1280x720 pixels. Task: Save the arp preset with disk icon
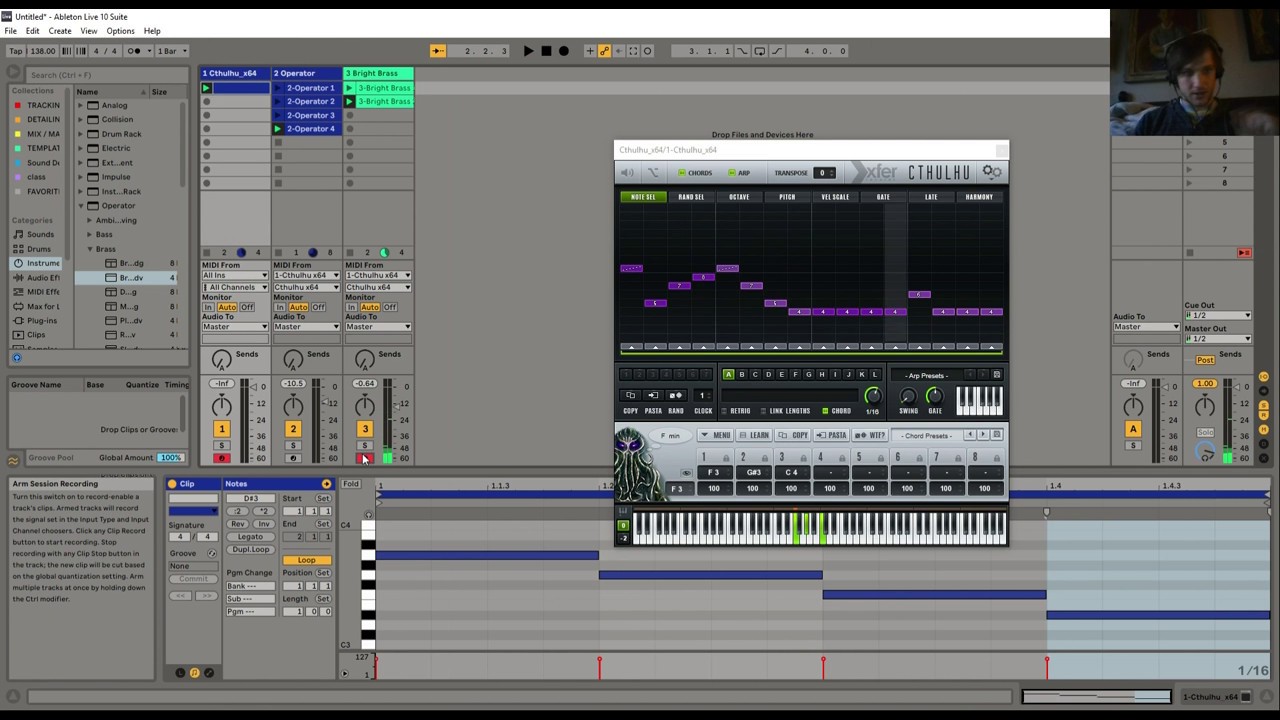996,375
